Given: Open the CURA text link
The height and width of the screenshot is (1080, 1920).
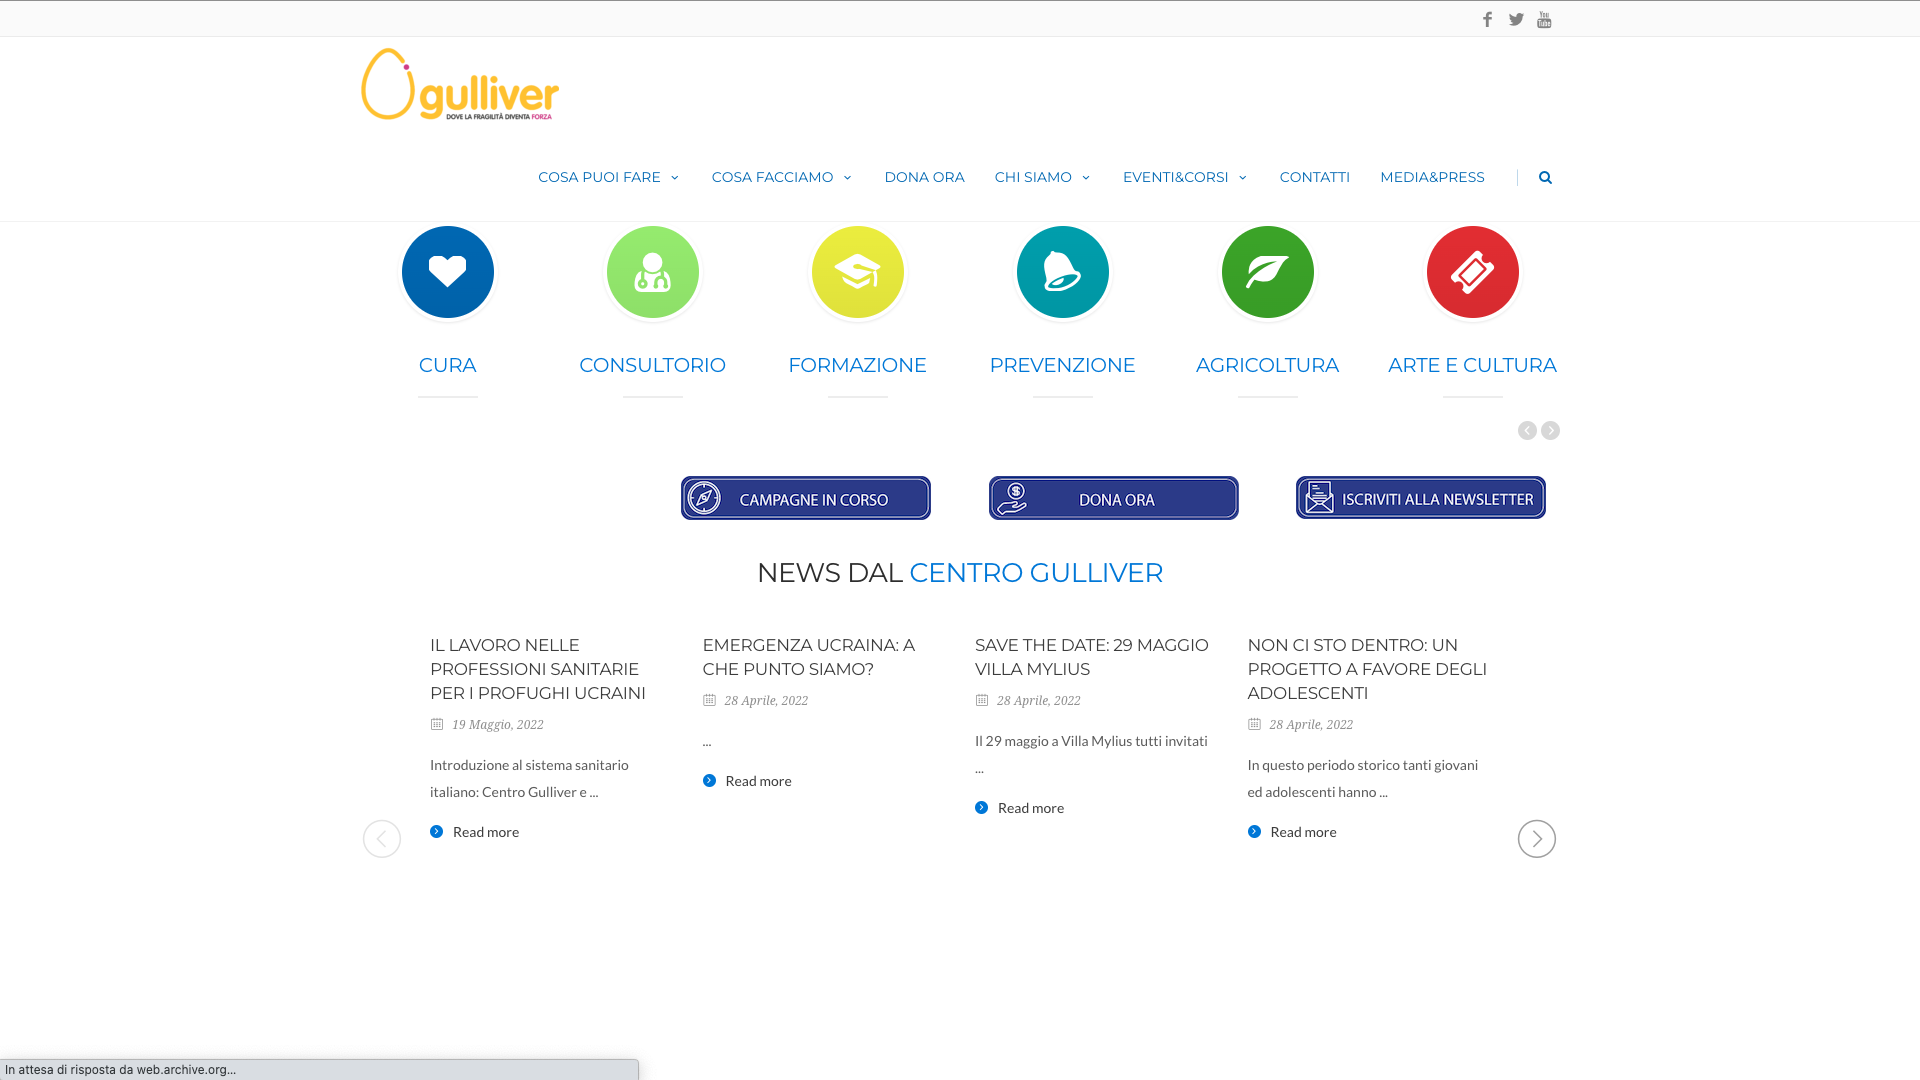Looking at the screenshot, I should [448, 365].
